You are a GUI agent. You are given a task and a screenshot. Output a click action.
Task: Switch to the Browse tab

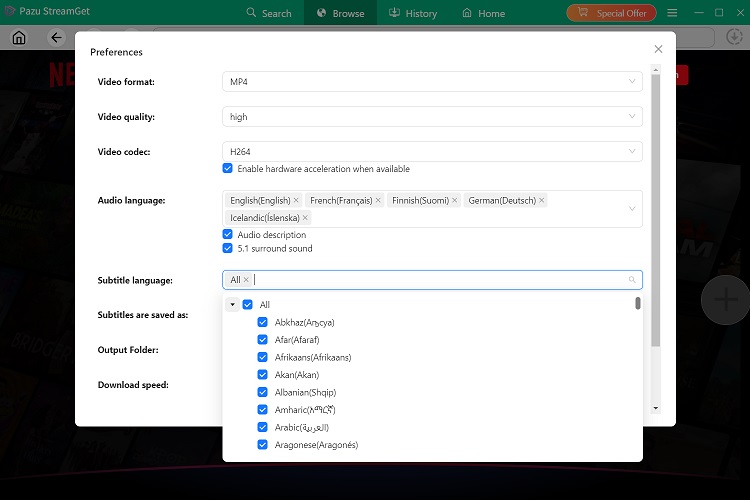click(341, 13)
